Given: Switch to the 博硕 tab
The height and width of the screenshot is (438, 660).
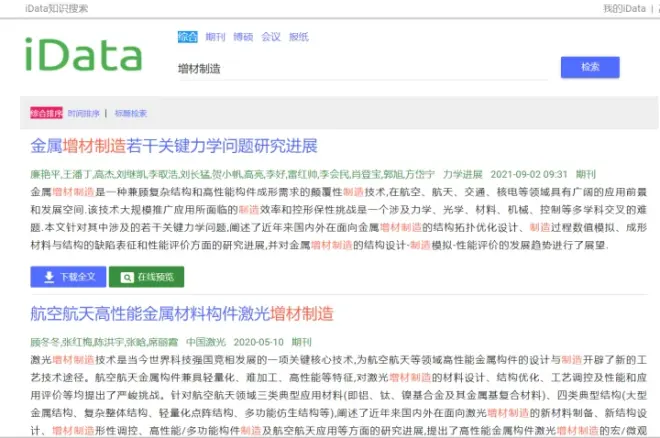Looking at the screenshot, I should (x=243, y=37).
